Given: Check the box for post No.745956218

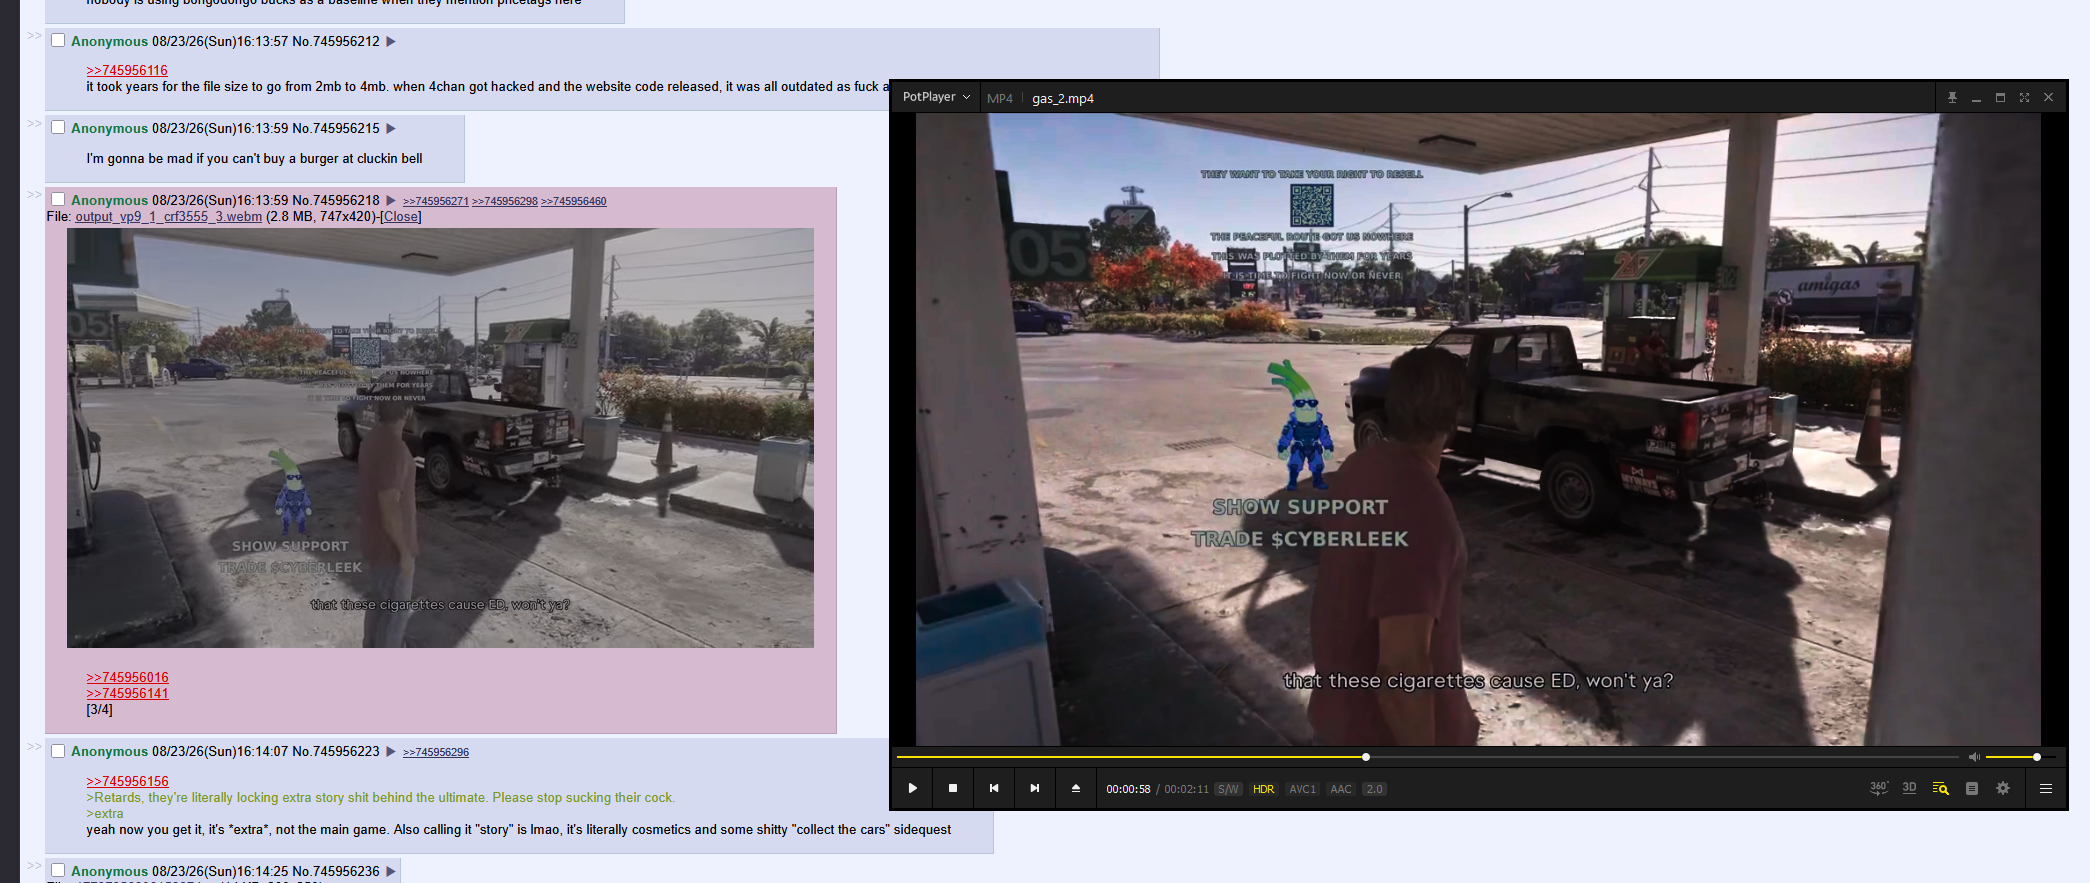Looking at the screenshot, I should [x=58, y=199].
